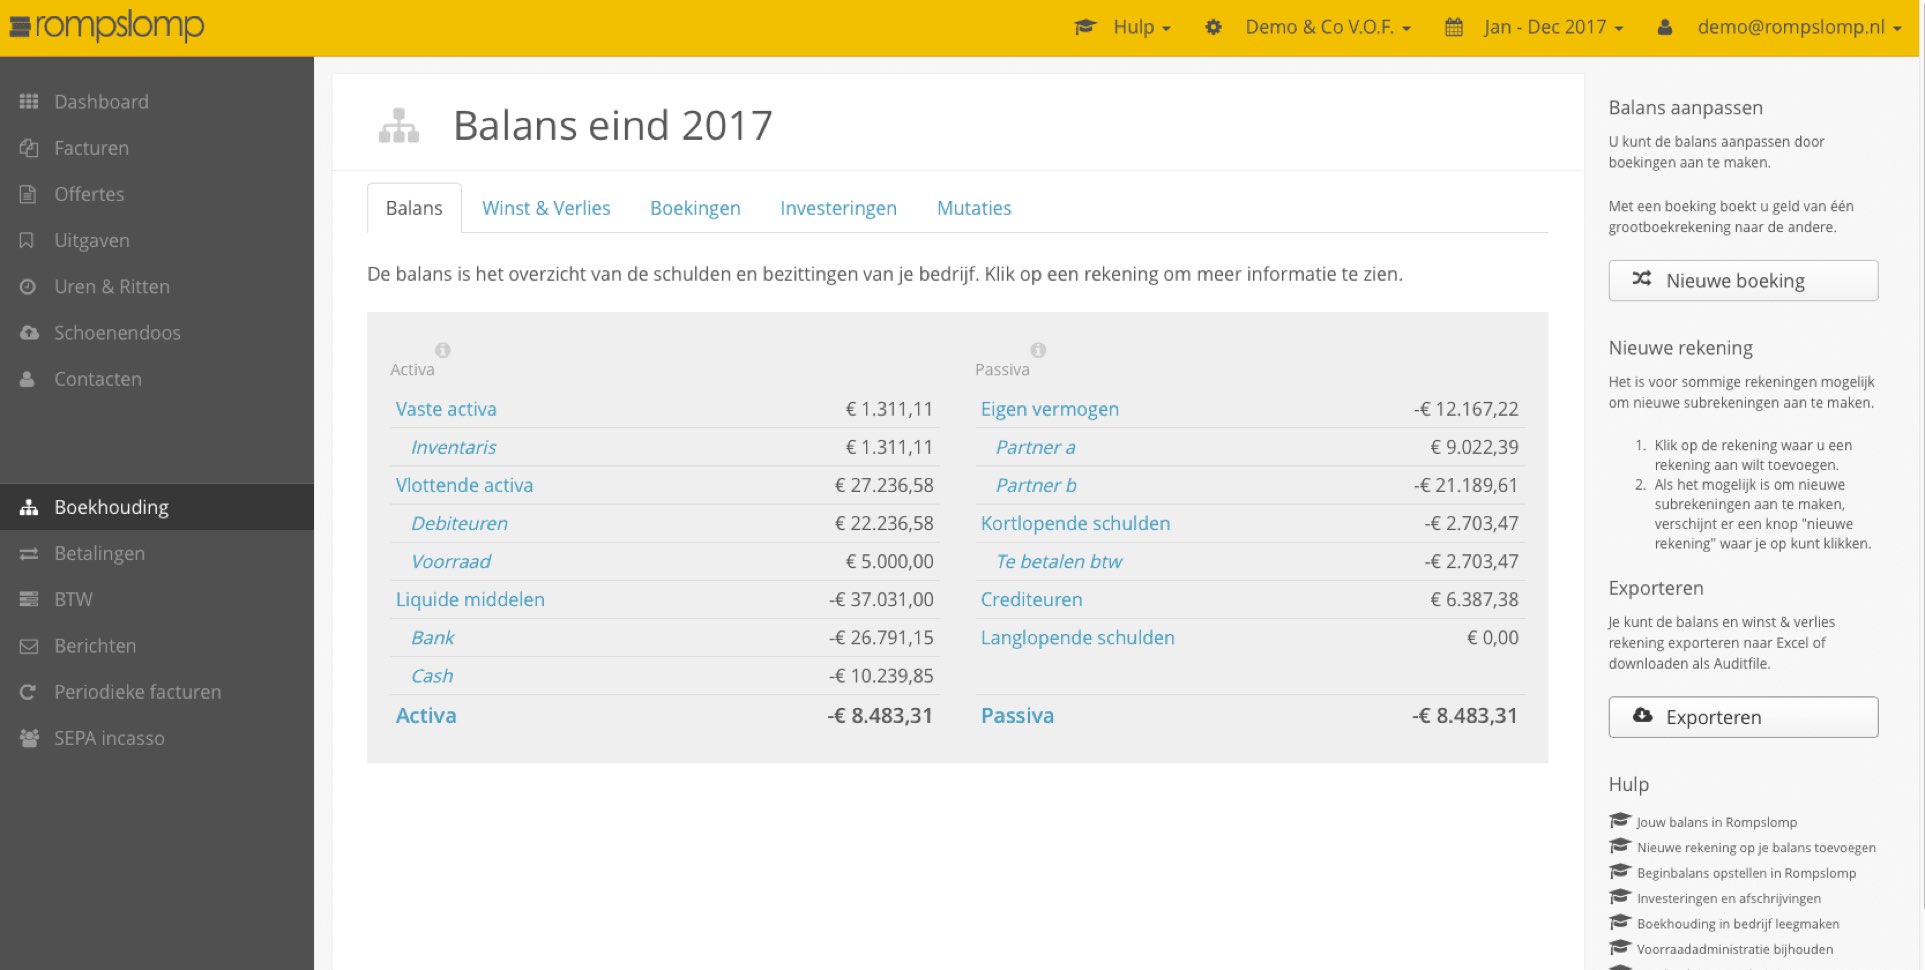Open the Cash subaccount

coord(432,676)
